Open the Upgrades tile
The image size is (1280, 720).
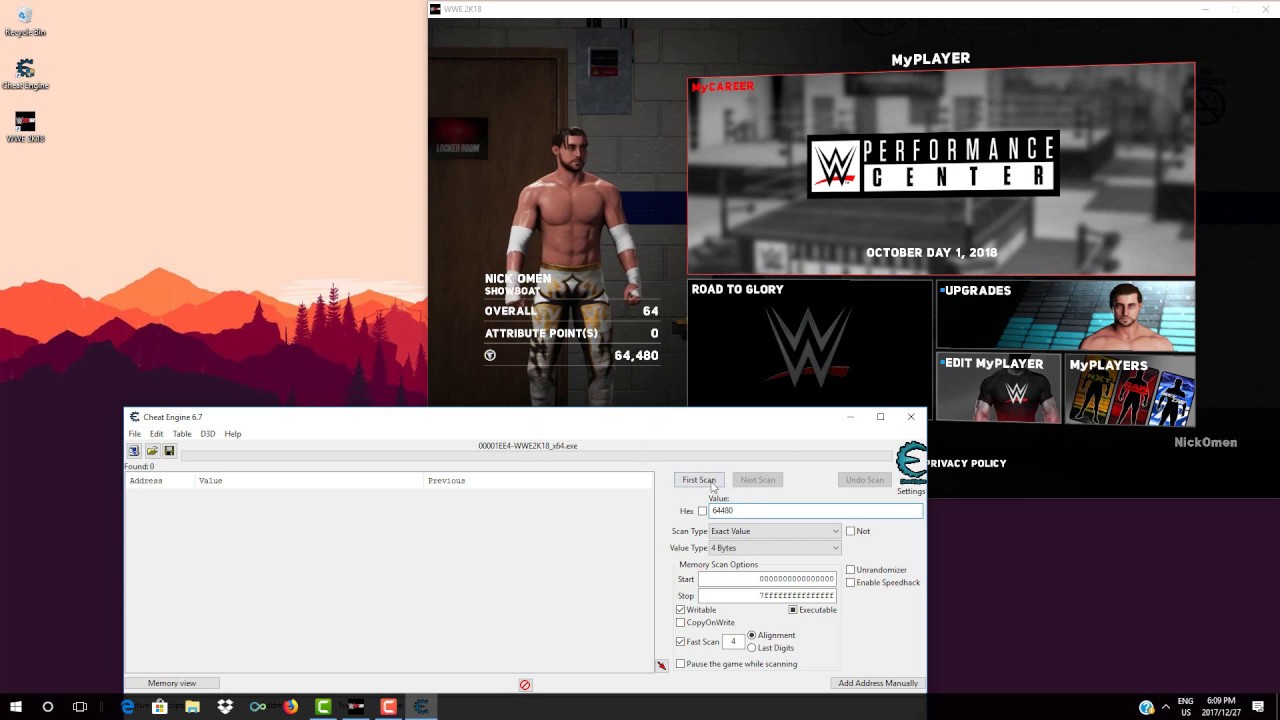[x=1065, y=316]
